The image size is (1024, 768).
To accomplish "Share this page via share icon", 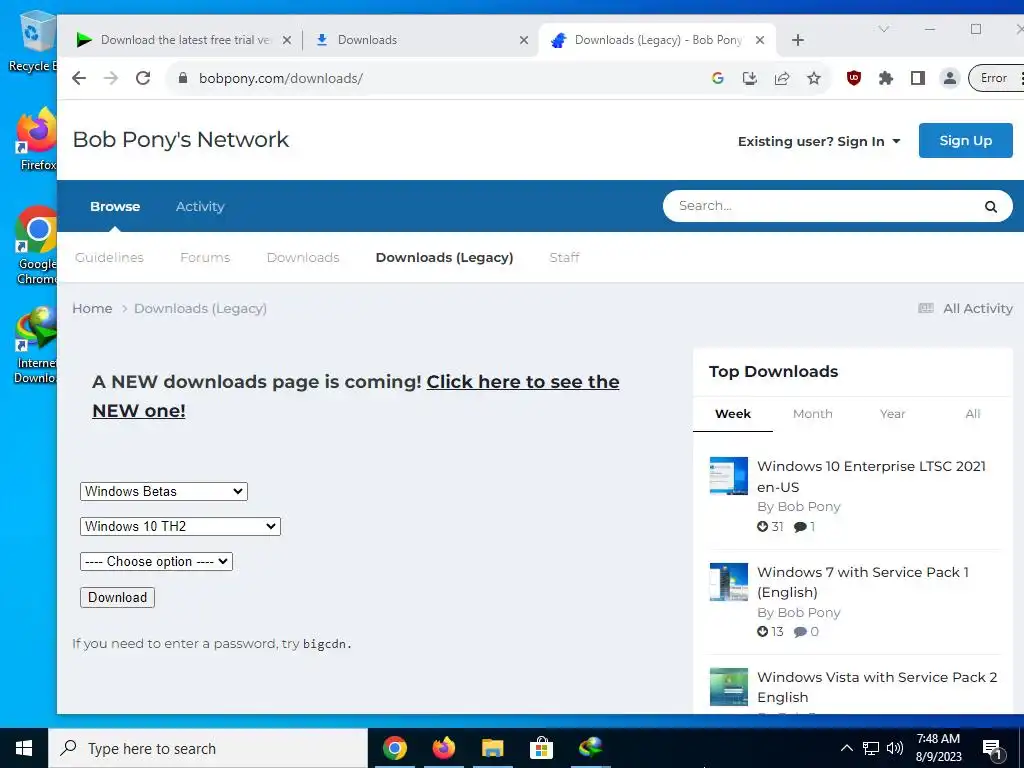I will coord(782,78).
